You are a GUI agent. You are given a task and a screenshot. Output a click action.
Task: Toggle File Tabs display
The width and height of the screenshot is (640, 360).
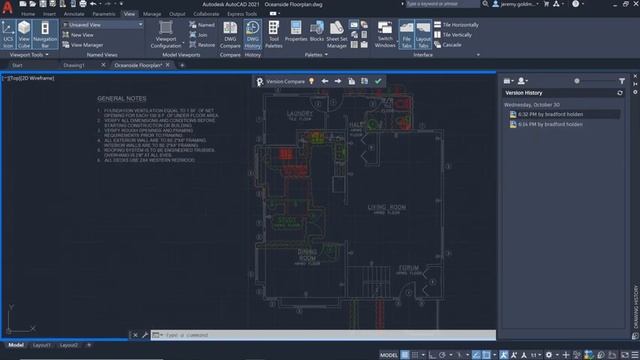pos(407,35)
